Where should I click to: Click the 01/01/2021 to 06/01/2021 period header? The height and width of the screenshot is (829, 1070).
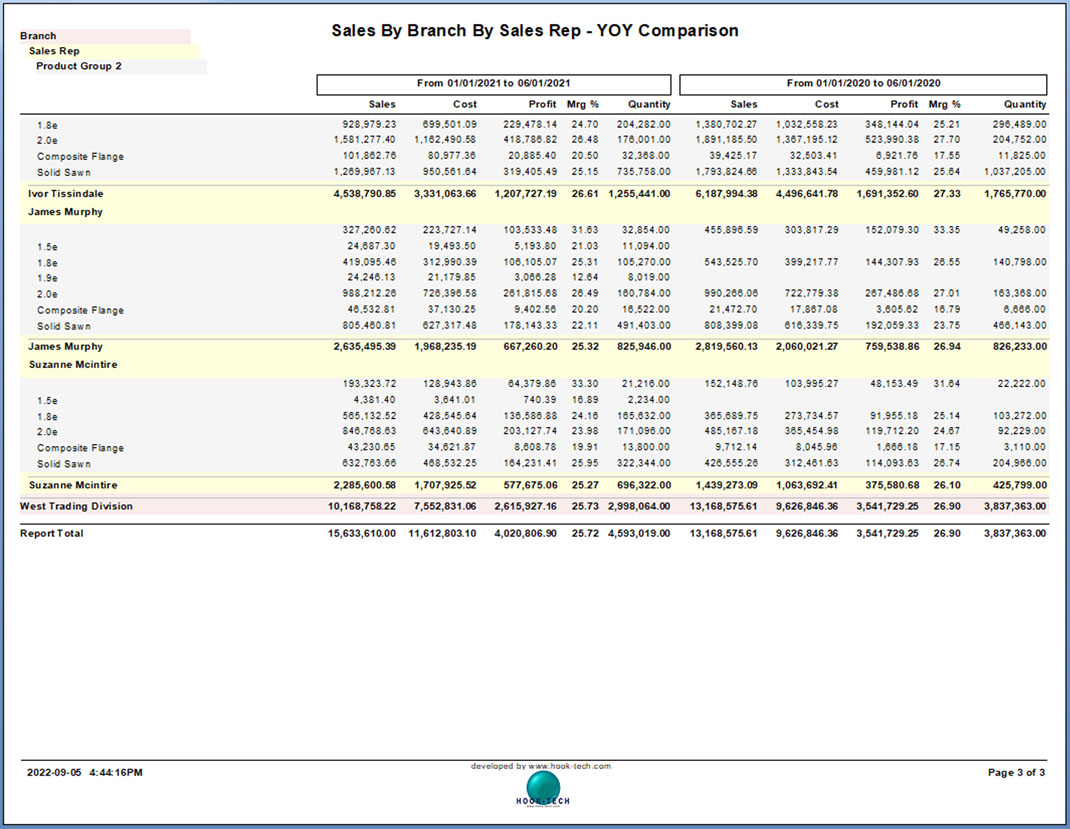click(493, 83)
